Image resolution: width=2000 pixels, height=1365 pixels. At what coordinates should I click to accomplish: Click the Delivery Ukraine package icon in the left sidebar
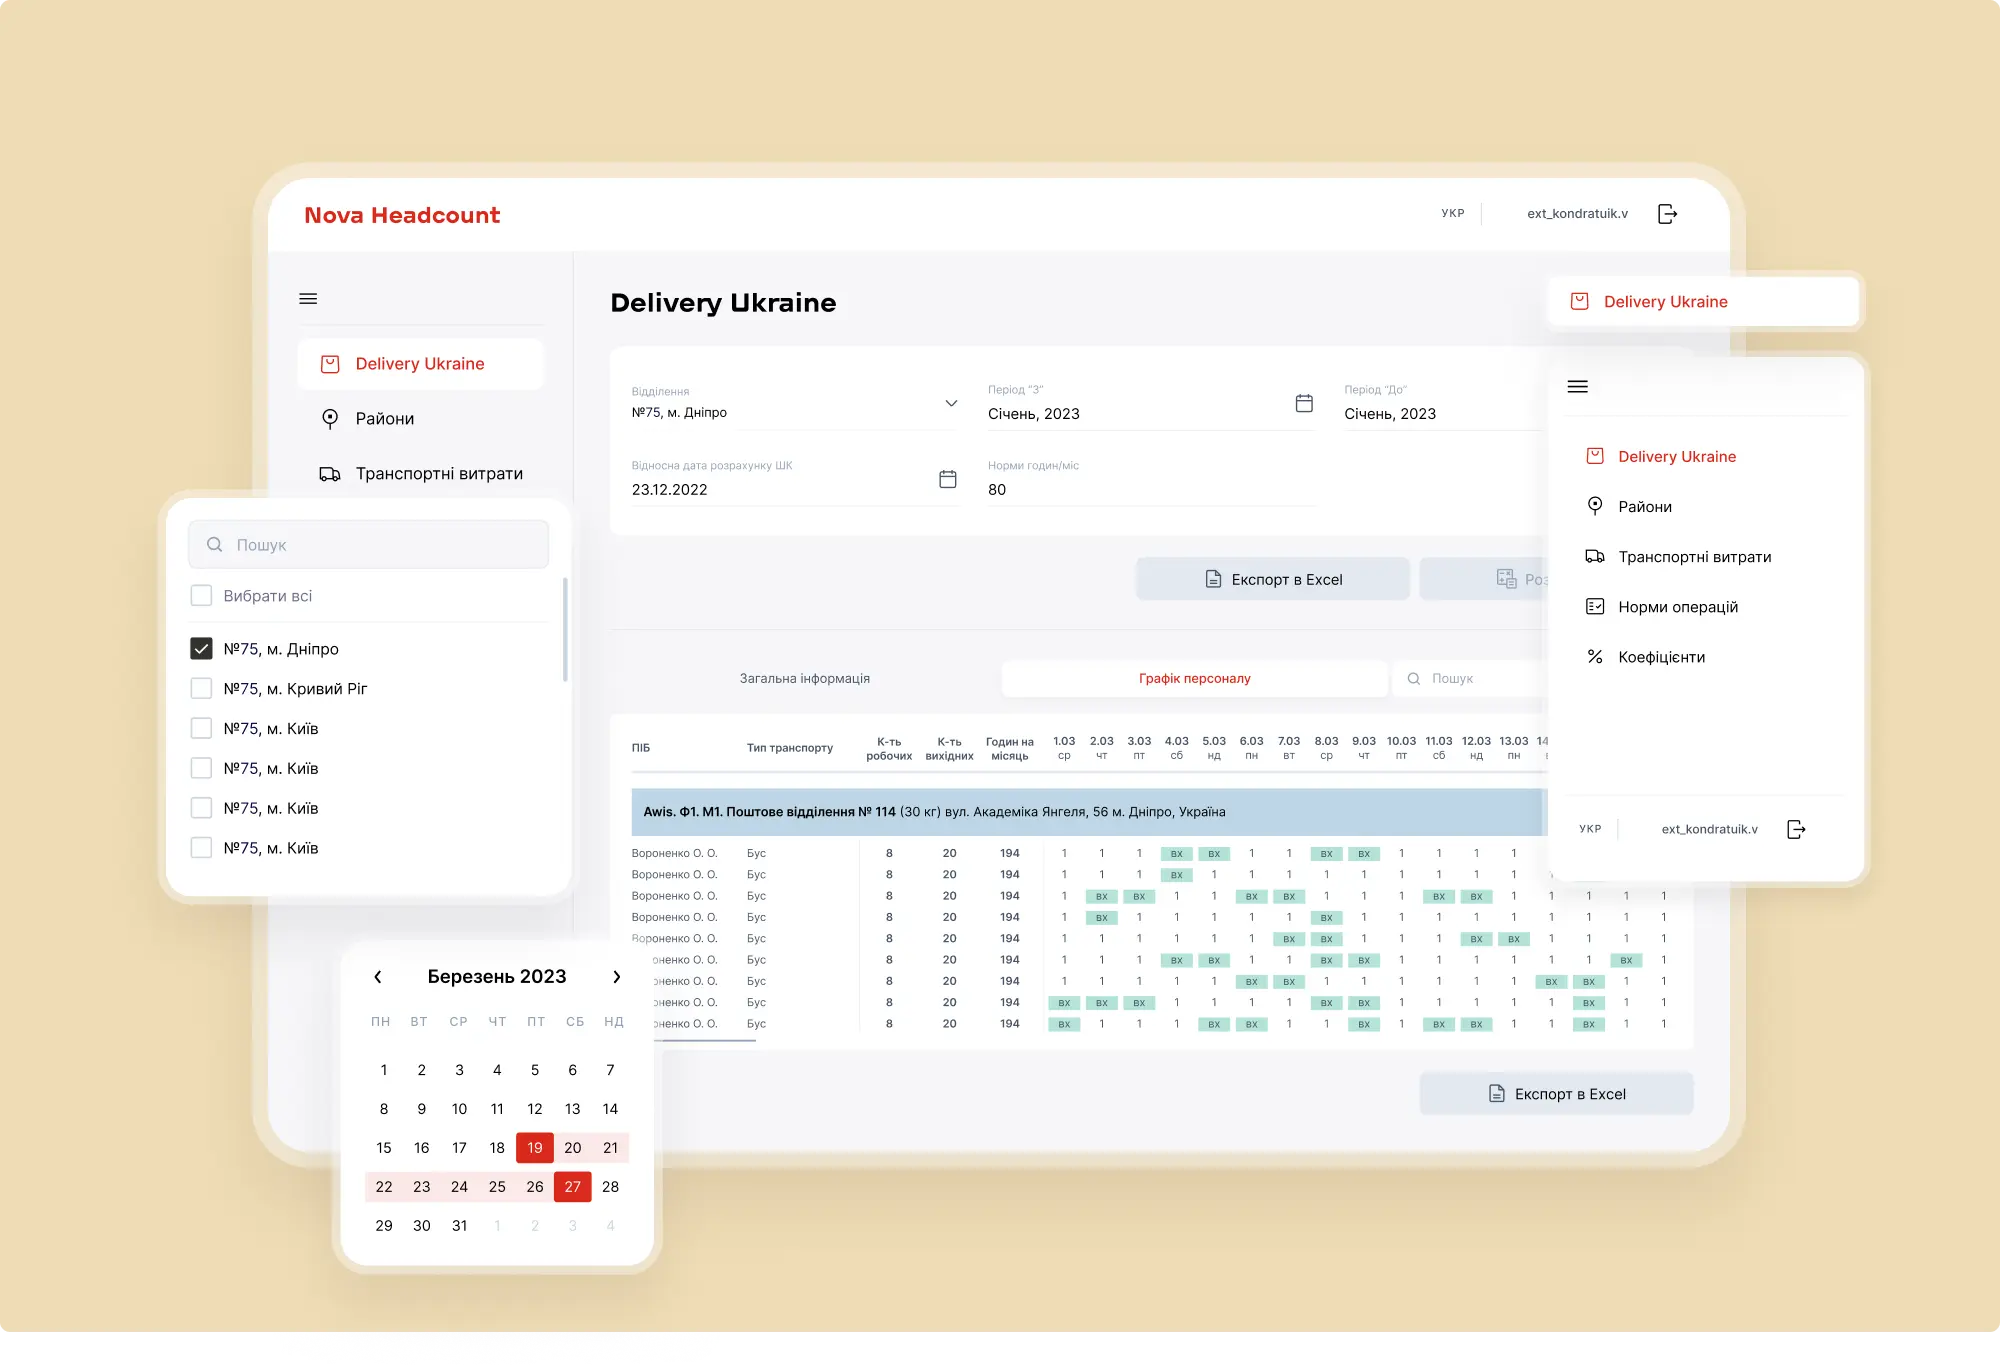pos(330,364)
